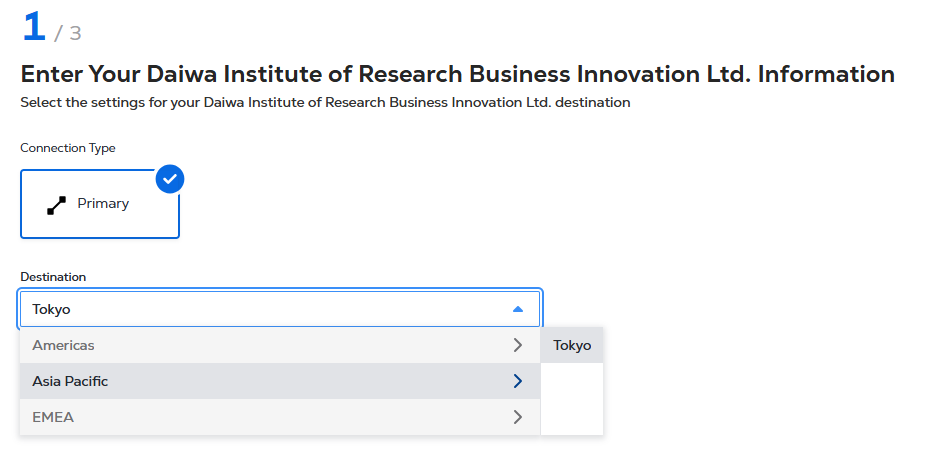Screen dimensions: 925x466
Task: Click the EMEA right chevron arrow
Action: coord(517,417)
